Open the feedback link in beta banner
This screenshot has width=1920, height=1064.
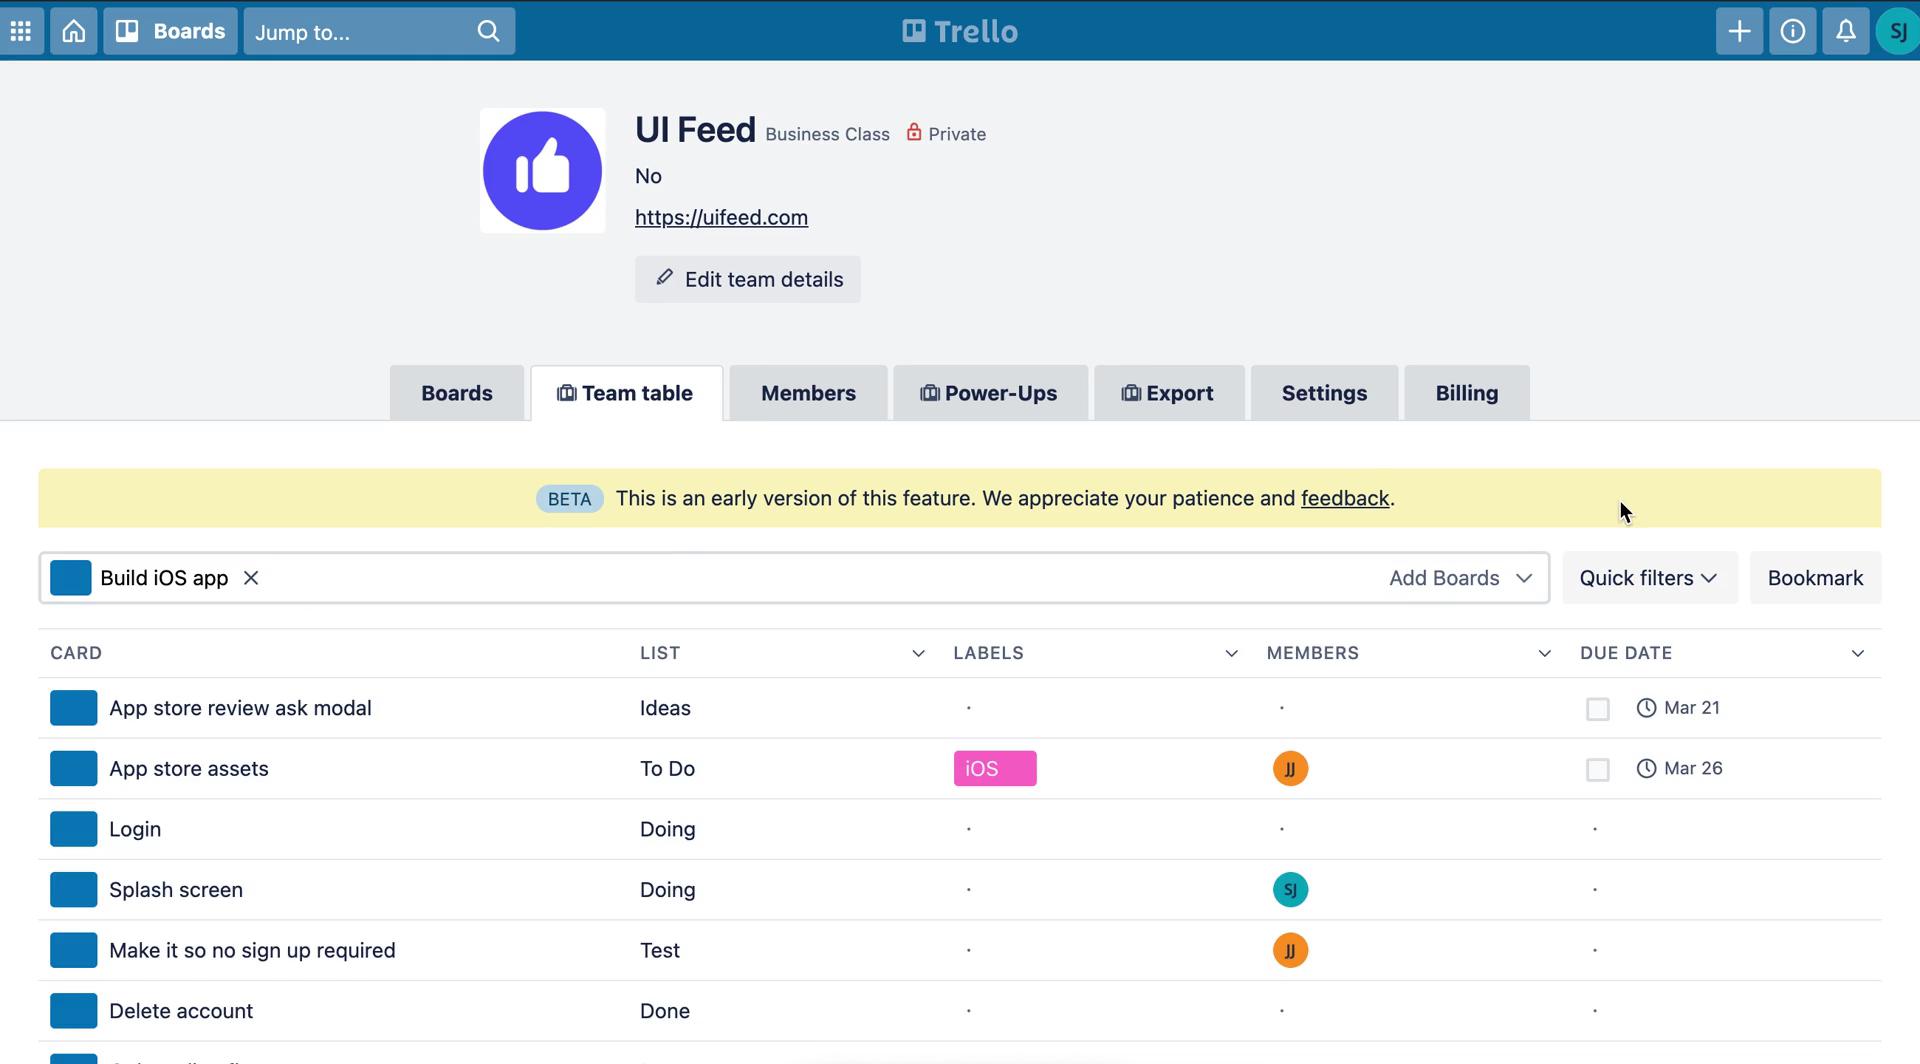(1345, 498)
